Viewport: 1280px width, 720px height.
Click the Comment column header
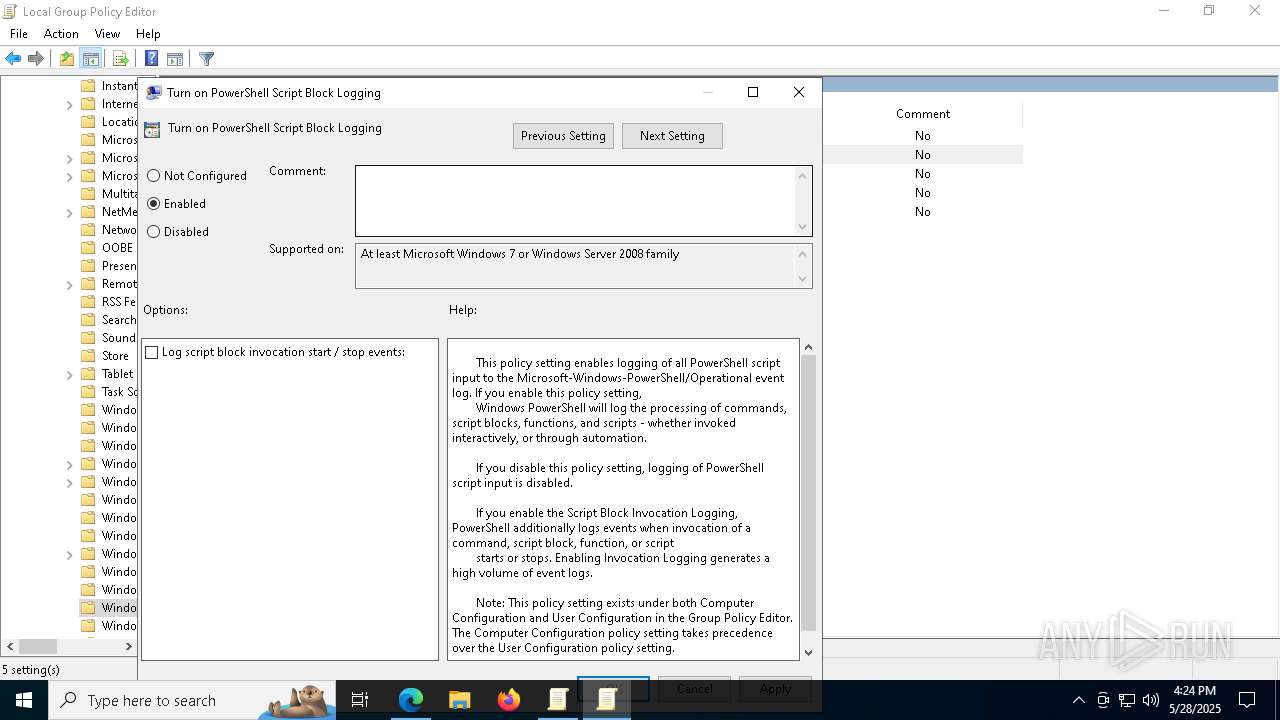[922, 114]
